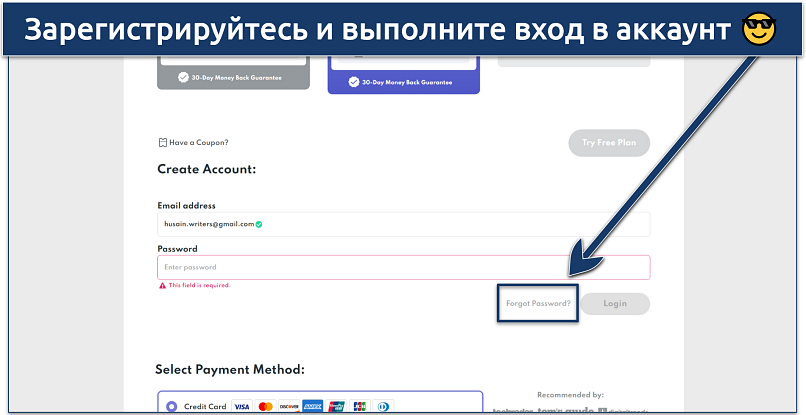
Task: Click the "Select Payment Method:" heading
Action: point(230,370)
